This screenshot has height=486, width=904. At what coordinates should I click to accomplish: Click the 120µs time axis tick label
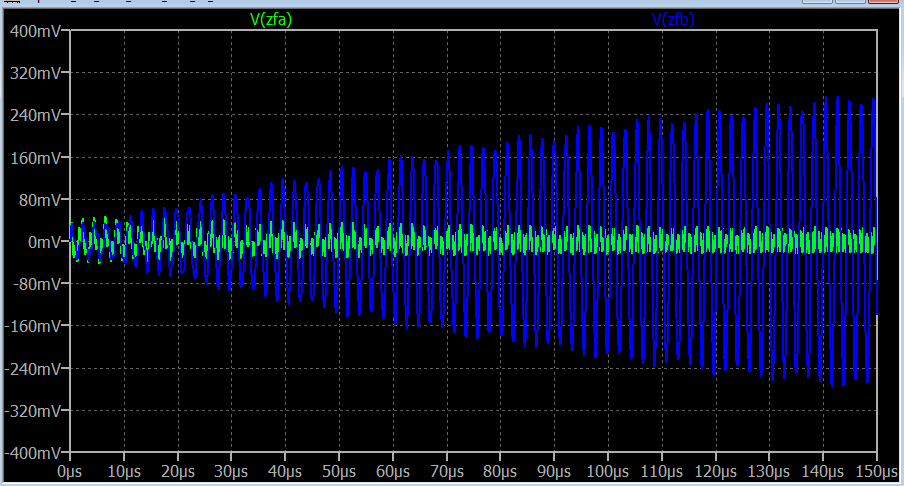click(716, 470)
